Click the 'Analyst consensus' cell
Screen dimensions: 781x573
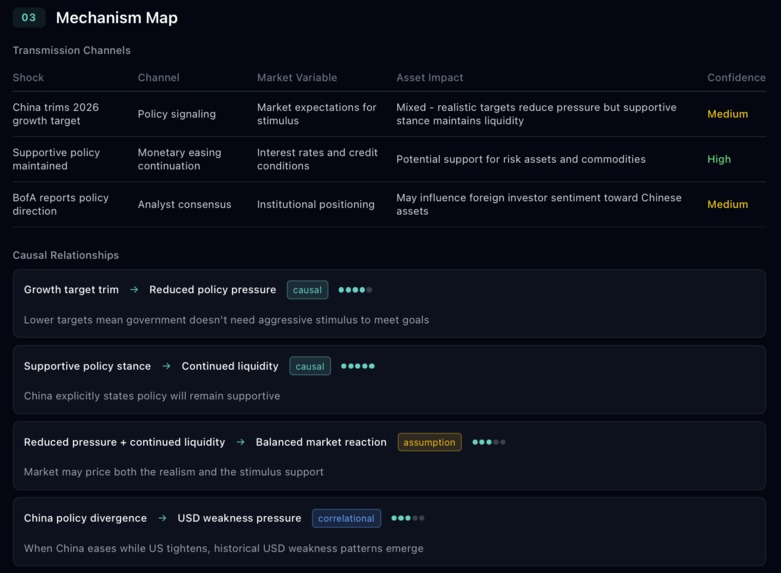pos(184,204)
